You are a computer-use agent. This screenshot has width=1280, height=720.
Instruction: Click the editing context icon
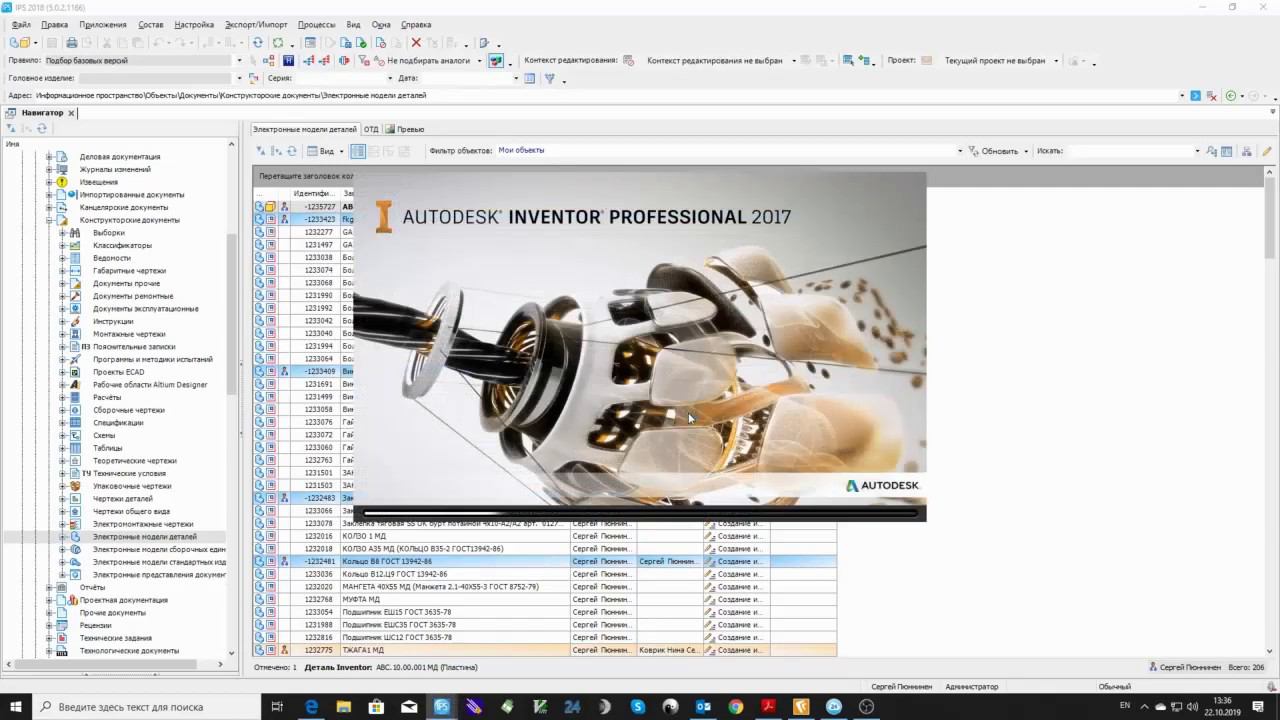pyautogui.click(x=629, y=60)
